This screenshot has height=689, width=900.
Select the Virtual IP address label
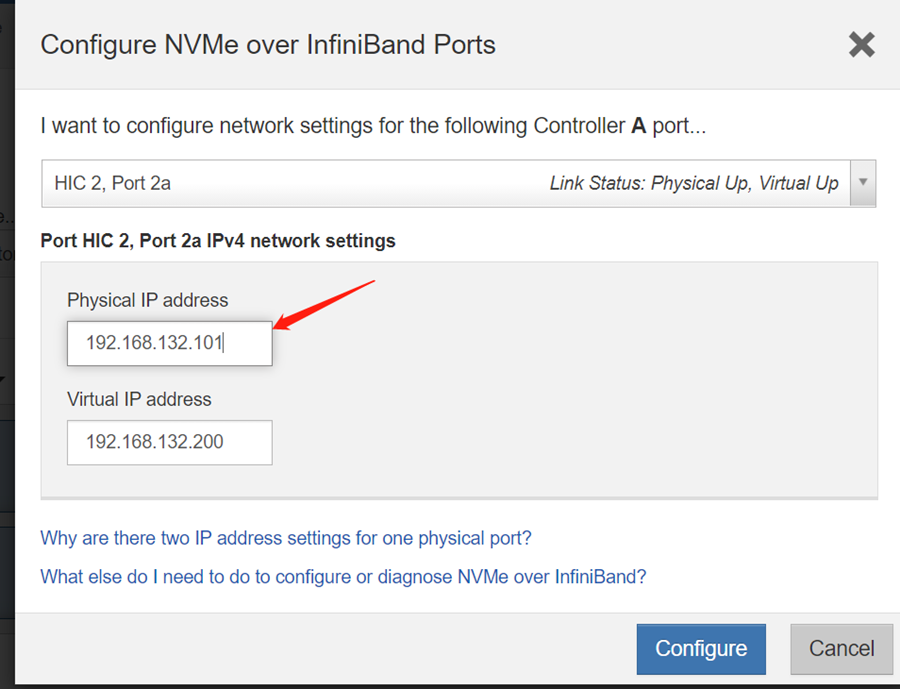pyautogui.click(x=139, y=400)
